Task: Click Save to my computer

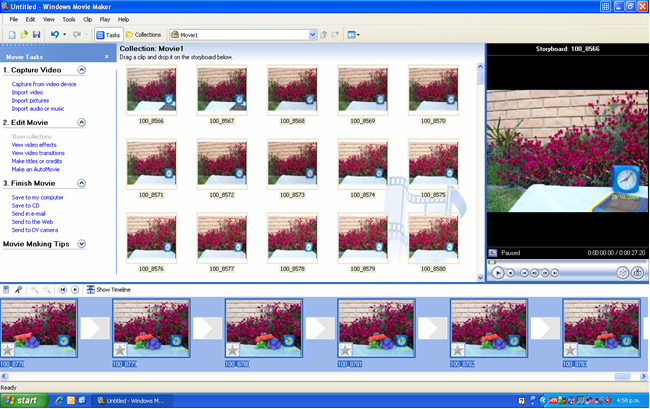Action: [x=38, y=197]
